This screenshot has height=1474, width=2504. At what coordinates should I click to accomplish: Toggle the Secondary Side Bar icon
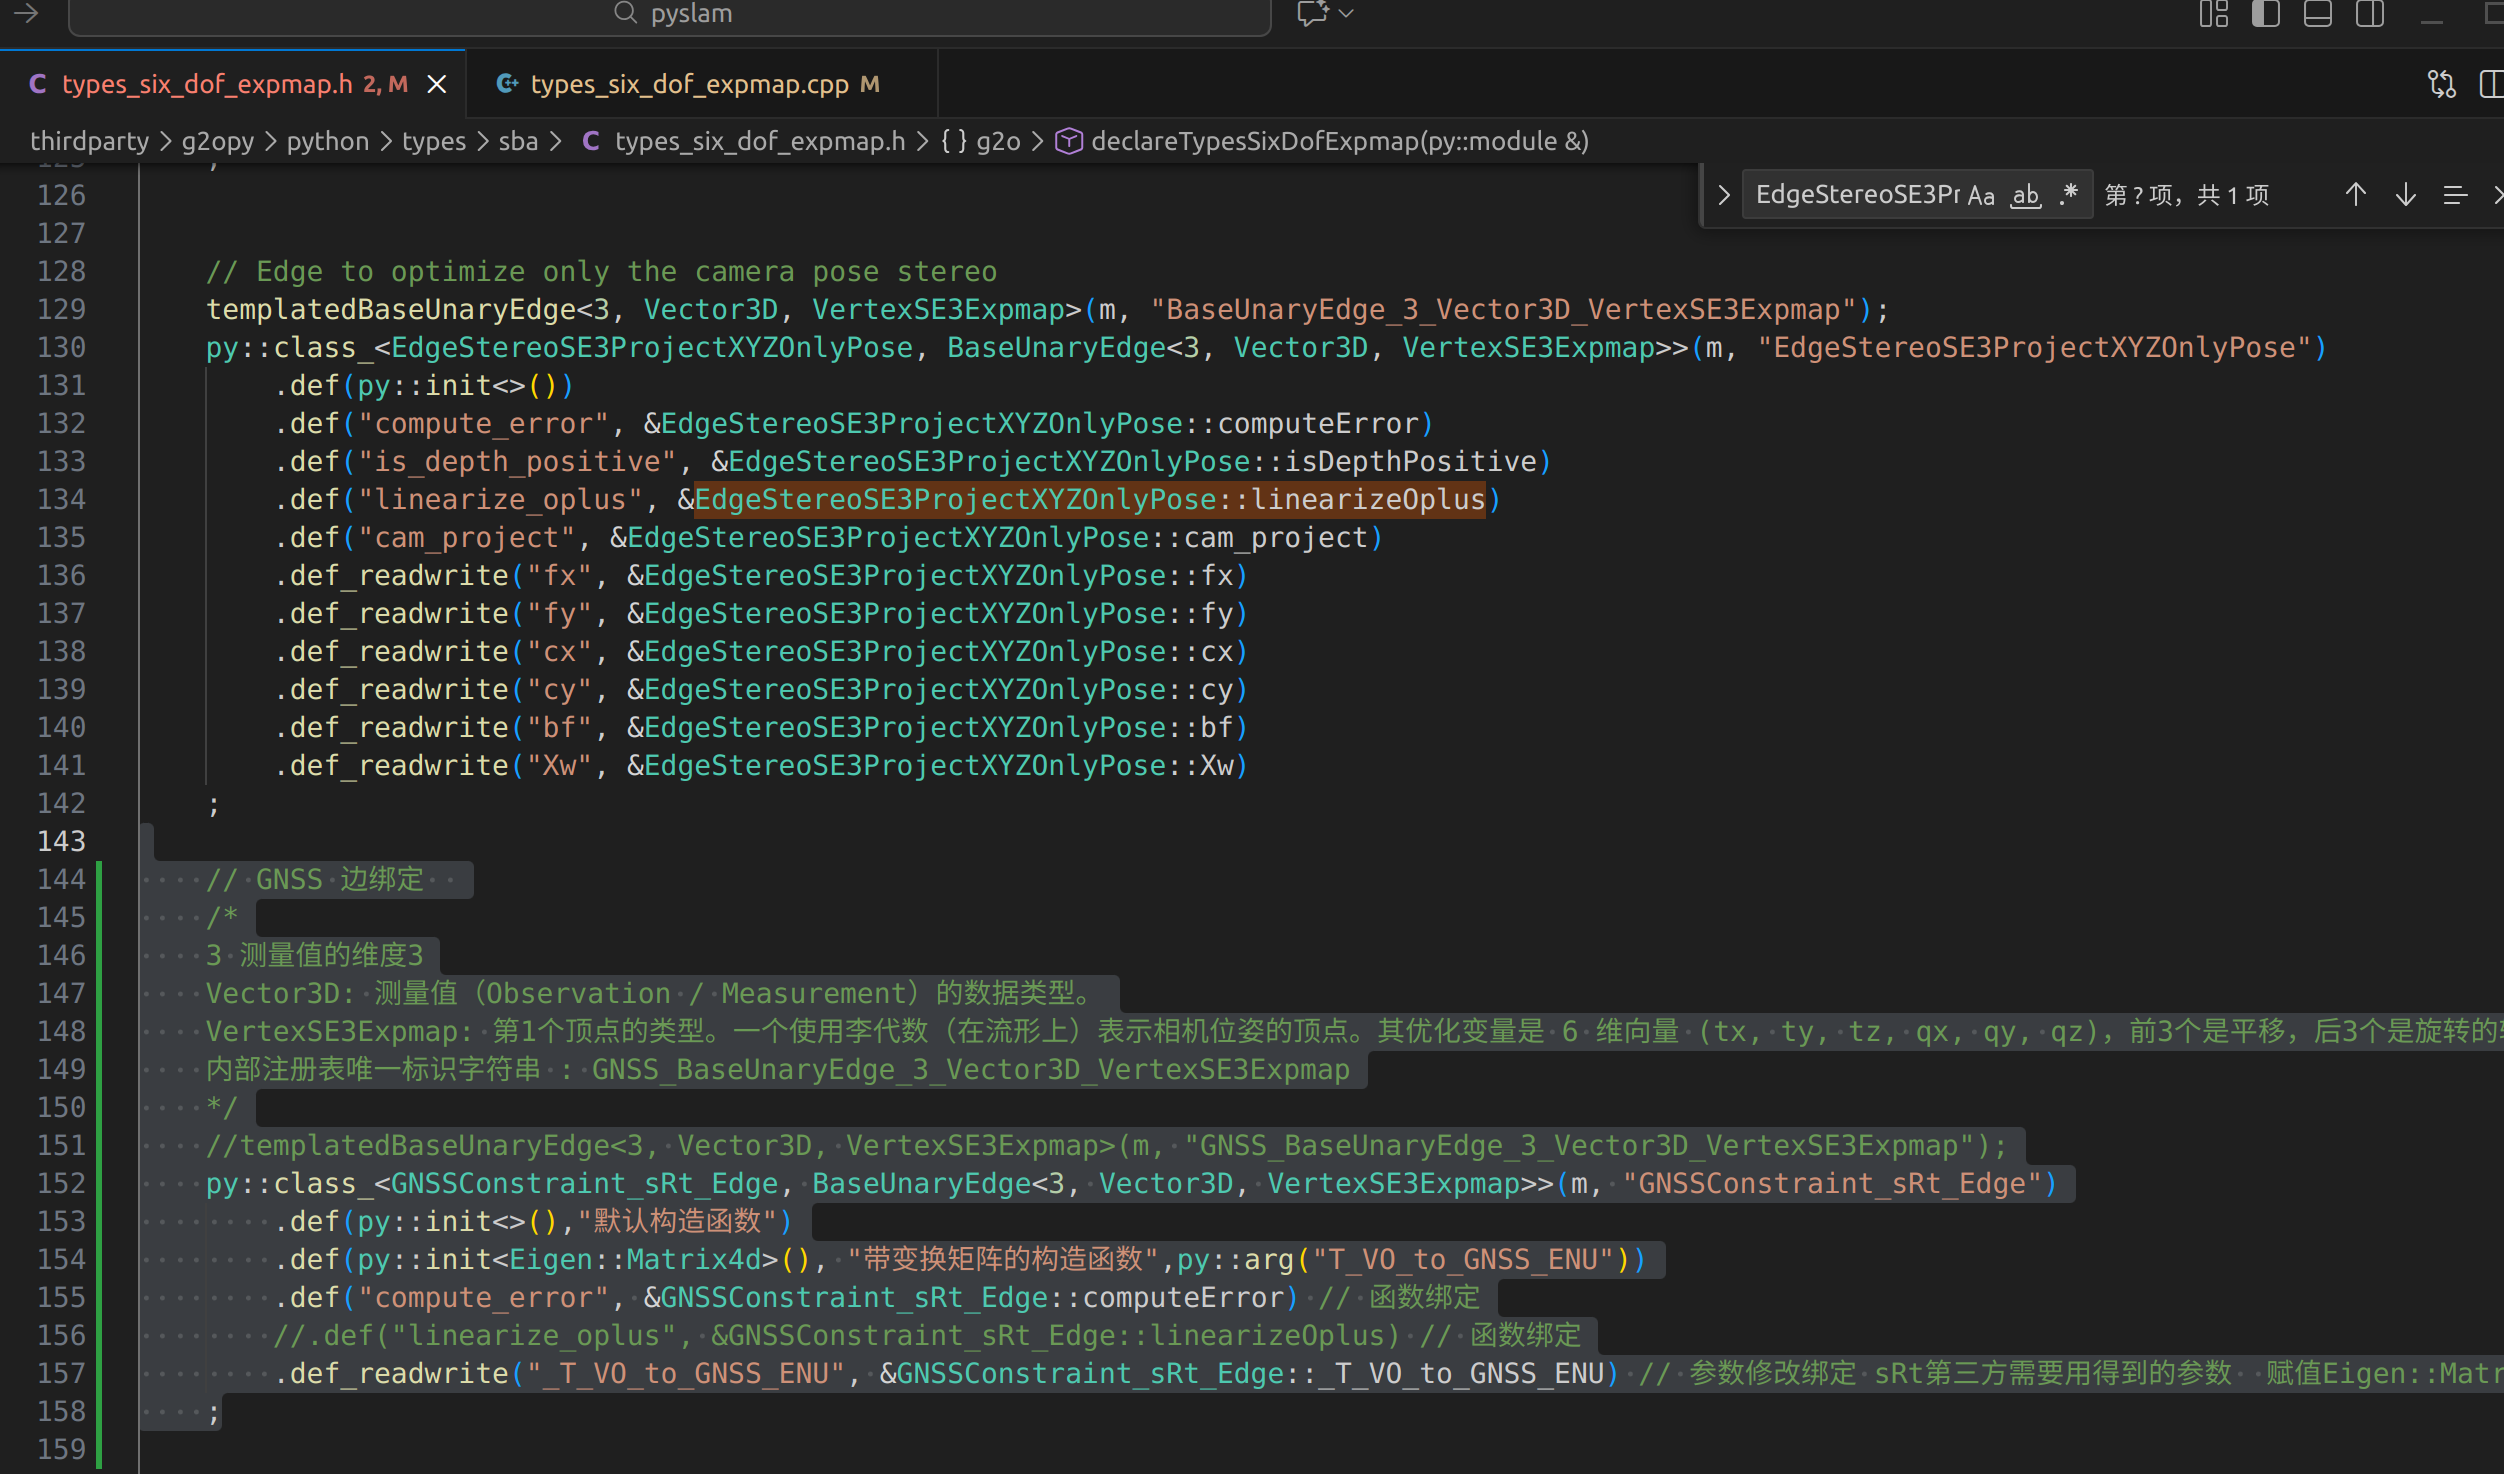click(x=2369, y=14)
